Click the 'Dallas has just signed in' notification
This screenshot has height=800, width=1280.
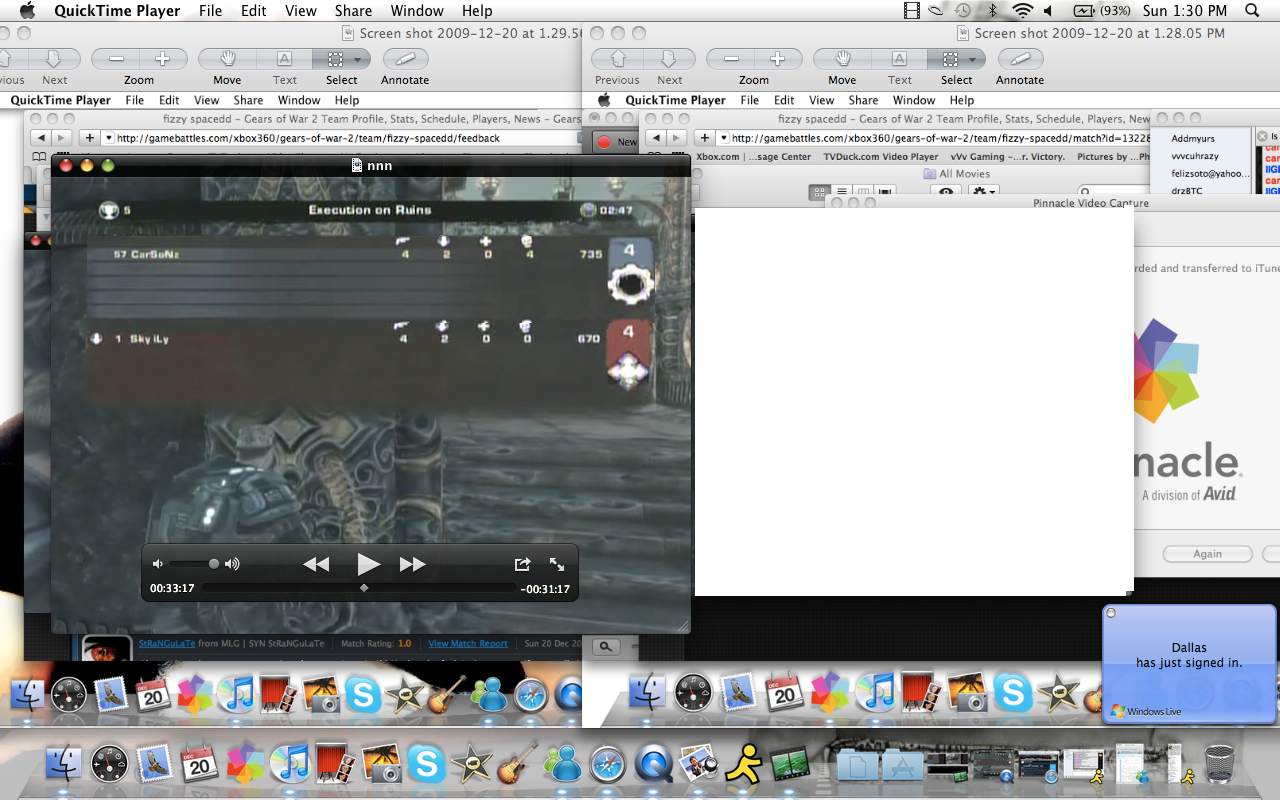(x=1189, y=655)
